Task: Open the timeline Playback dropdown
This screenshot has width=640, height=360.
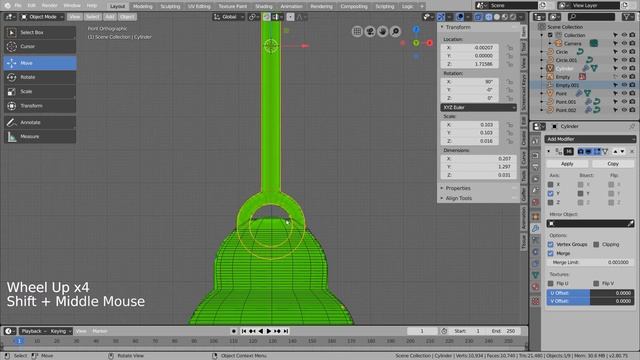Action: [x=33, y=331]
